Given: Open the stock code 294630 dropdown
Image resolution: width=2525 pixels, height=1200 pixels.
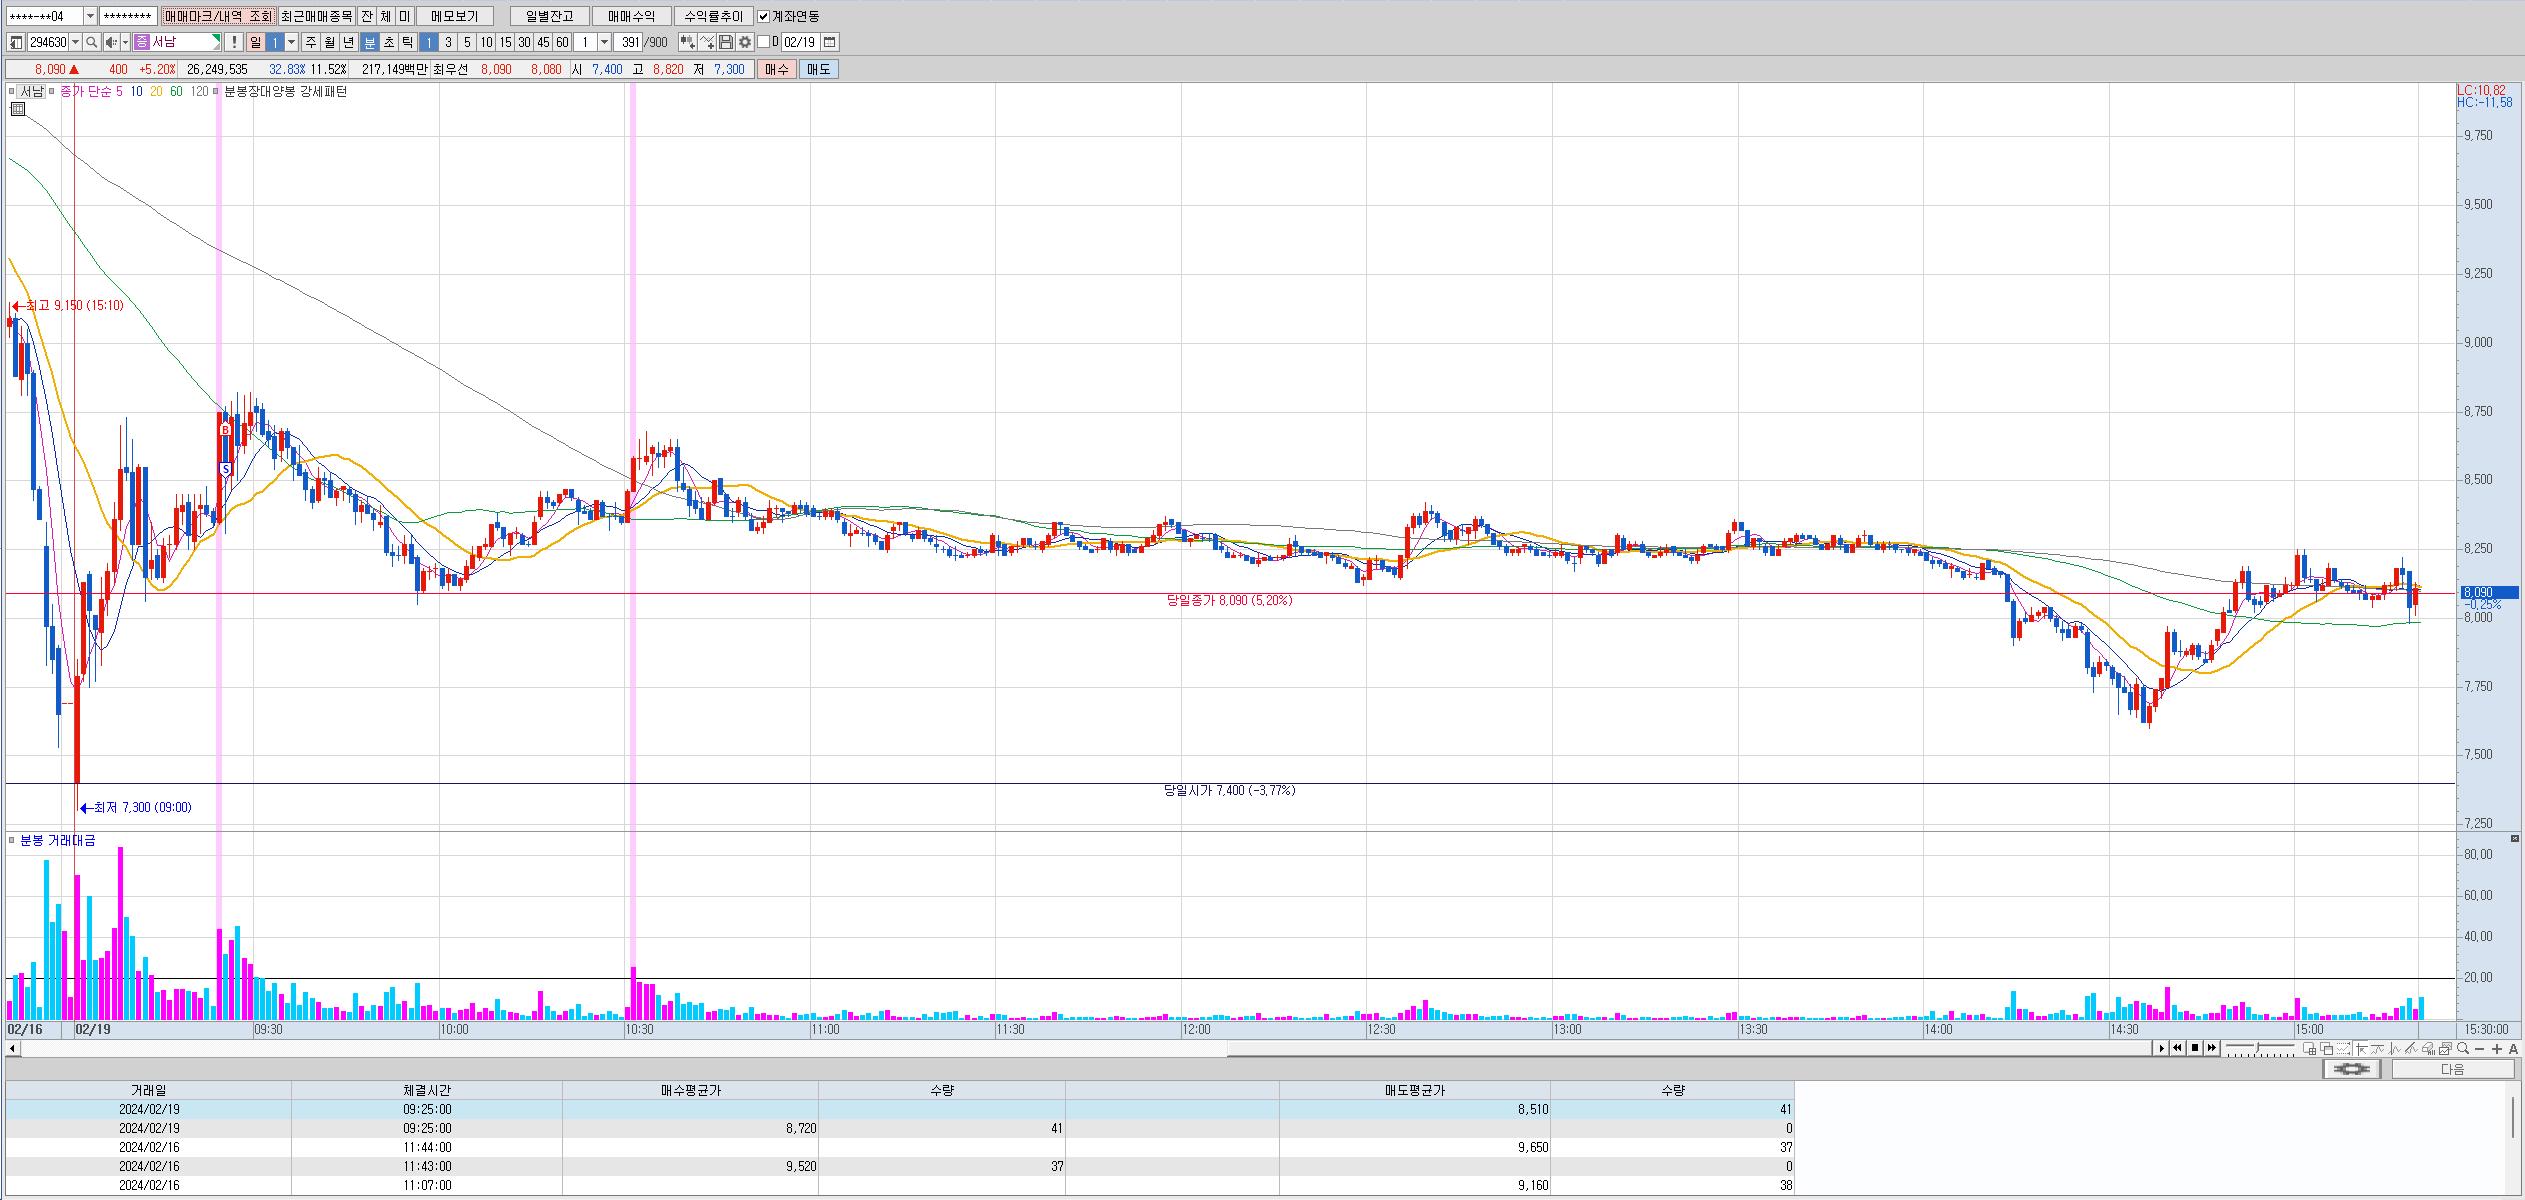Looking at the screenshot, I should [76, 42].
